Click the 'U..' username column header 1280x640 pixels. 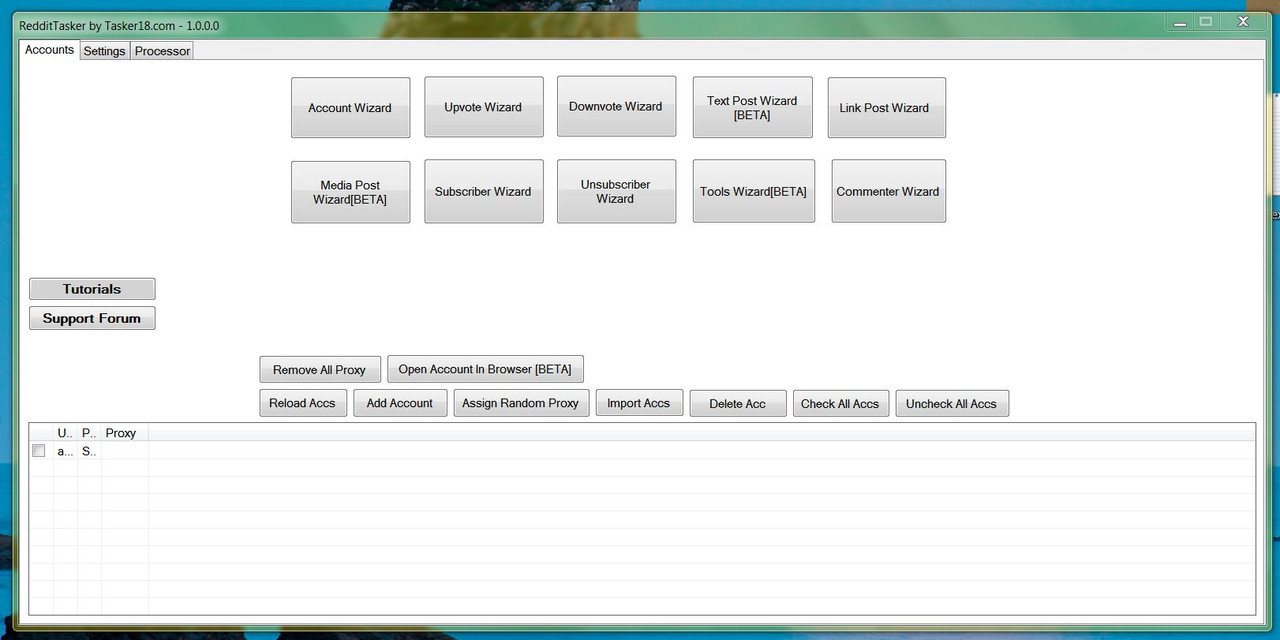click(x=65, y=433)
